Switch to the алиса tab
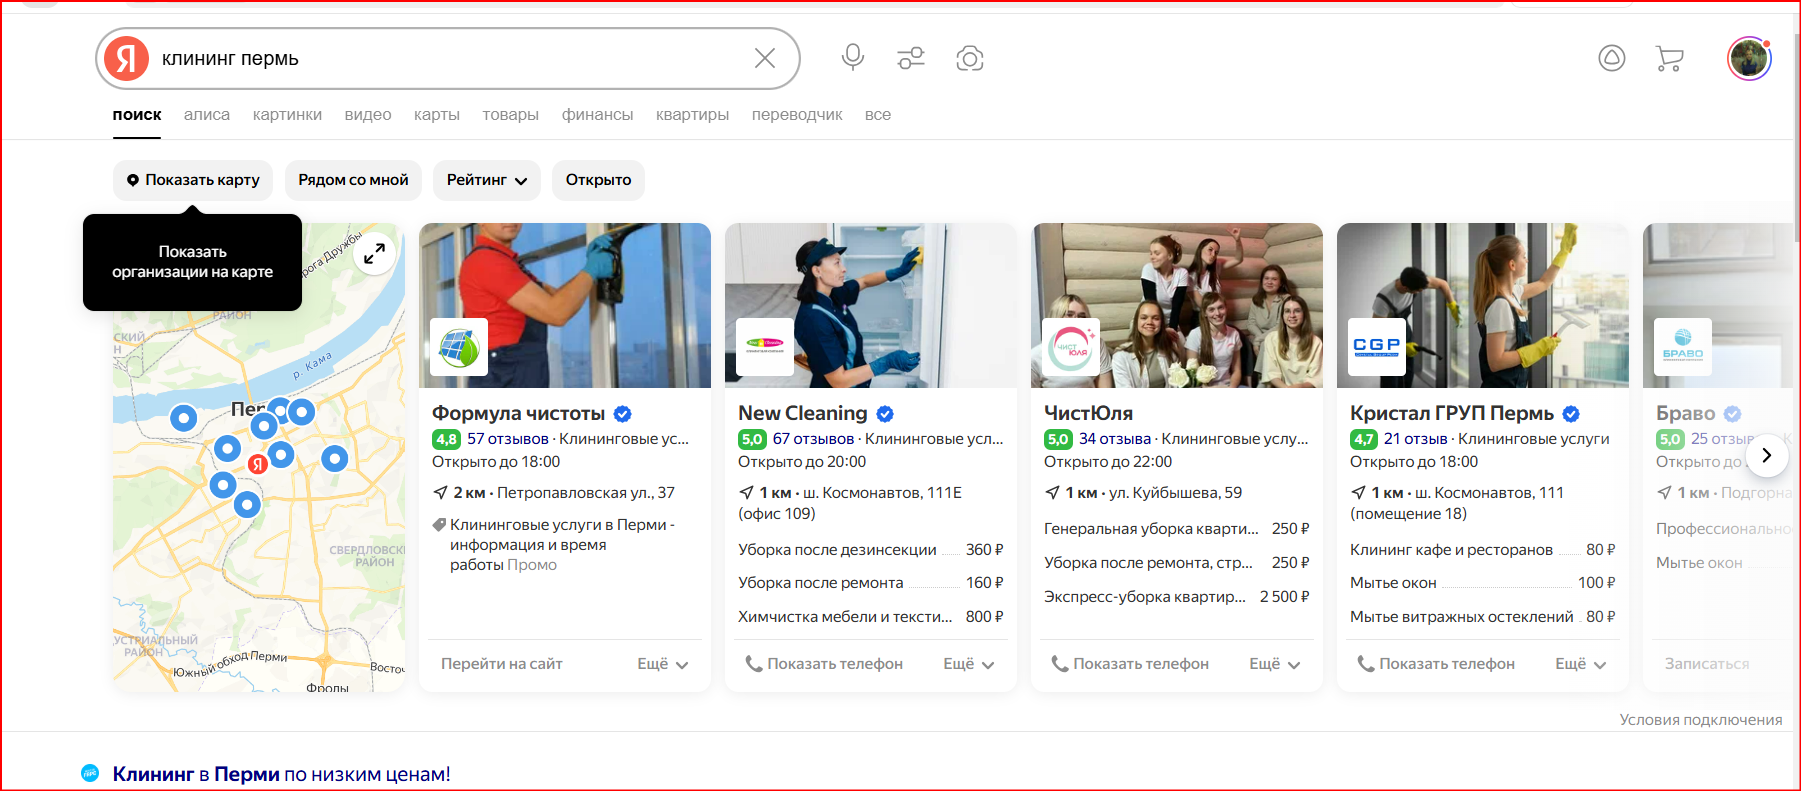This screenshot has width=1801, height=791. click(207, 115)
